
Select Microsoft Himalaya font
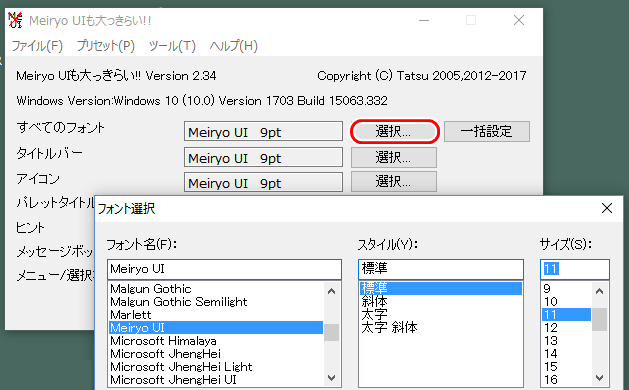click(216, 341)
